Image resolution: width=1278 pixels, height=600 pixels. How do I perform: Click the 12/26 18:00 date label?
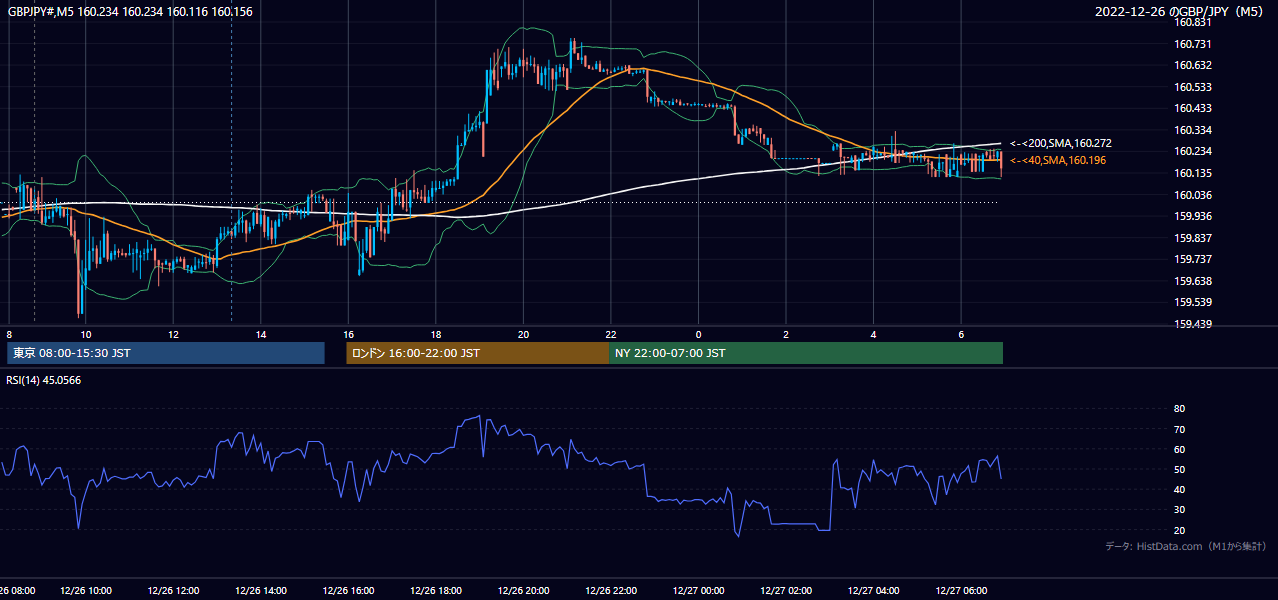tap(436, 590)
